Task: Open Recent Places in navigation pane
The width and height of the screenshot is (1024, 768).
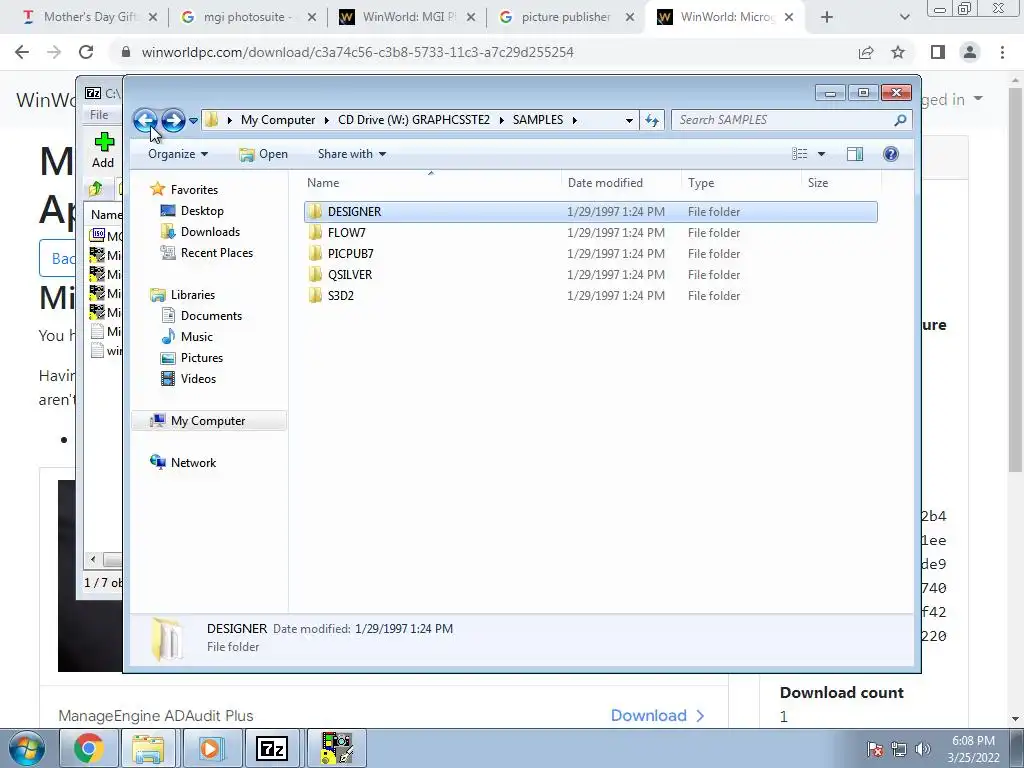Action: click(x=216, y=253)
